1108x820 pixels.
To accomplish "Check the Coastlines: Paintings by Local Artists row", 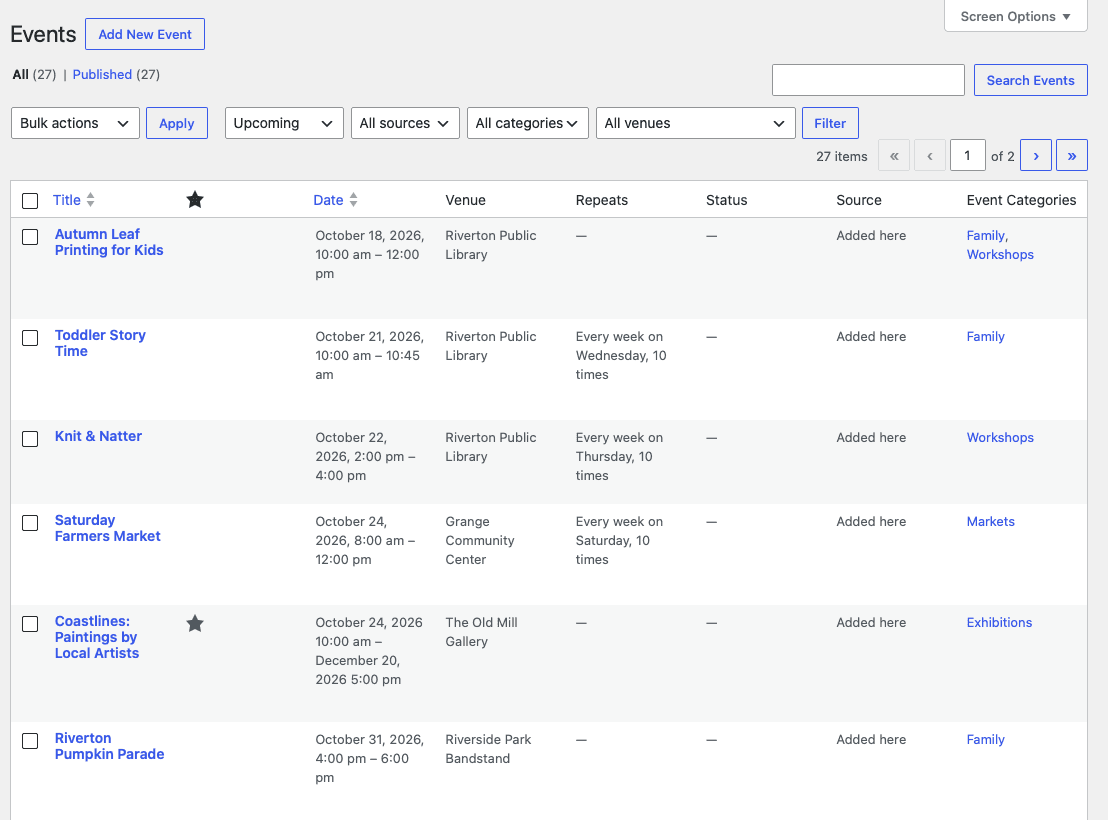I will [30, 624].
